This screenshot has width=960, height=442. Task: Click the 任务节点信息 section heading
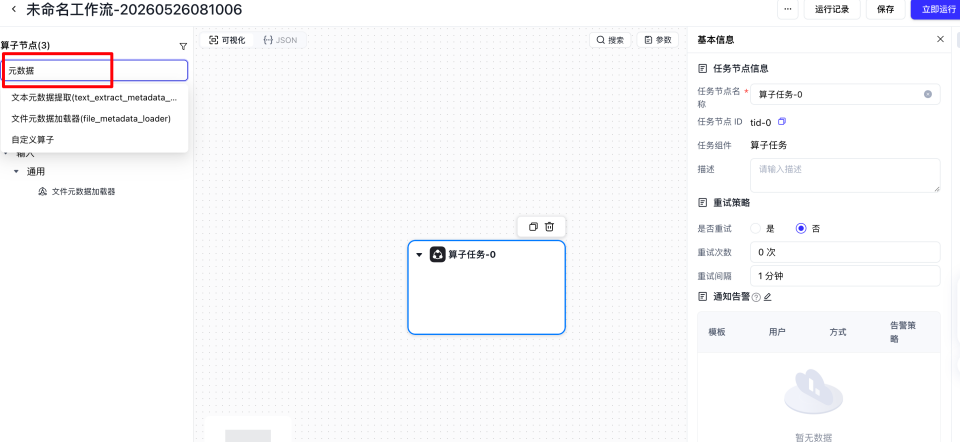741,69
